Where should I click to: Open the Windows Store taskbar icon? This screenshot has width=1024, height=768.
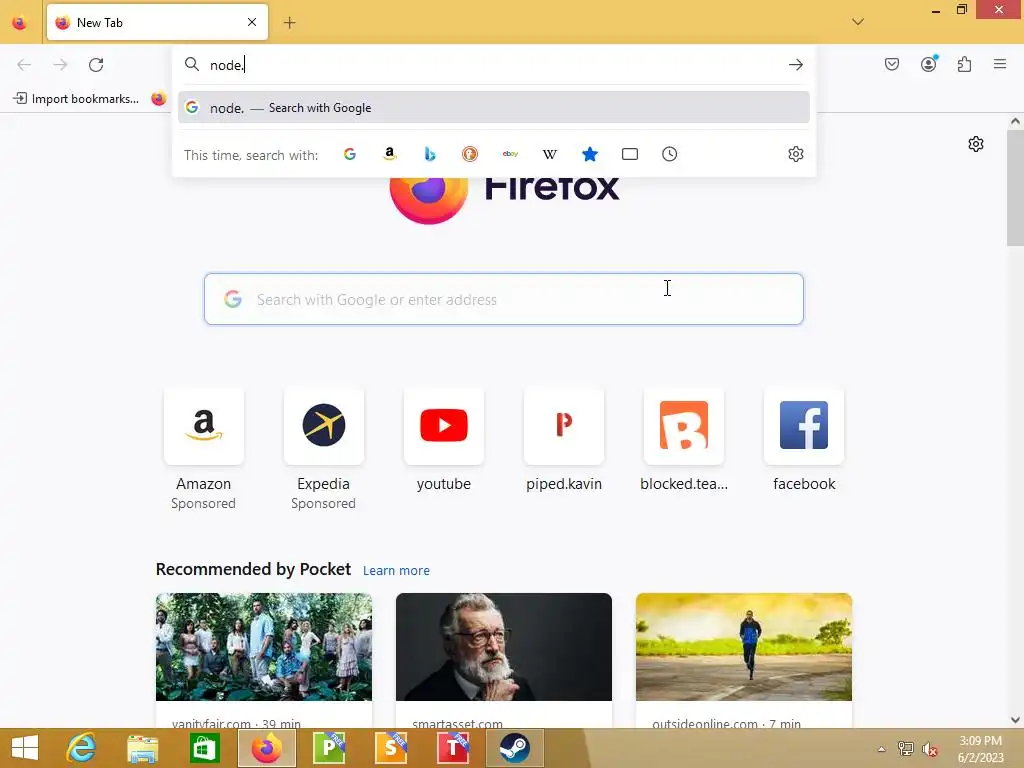tap(204, 748)
